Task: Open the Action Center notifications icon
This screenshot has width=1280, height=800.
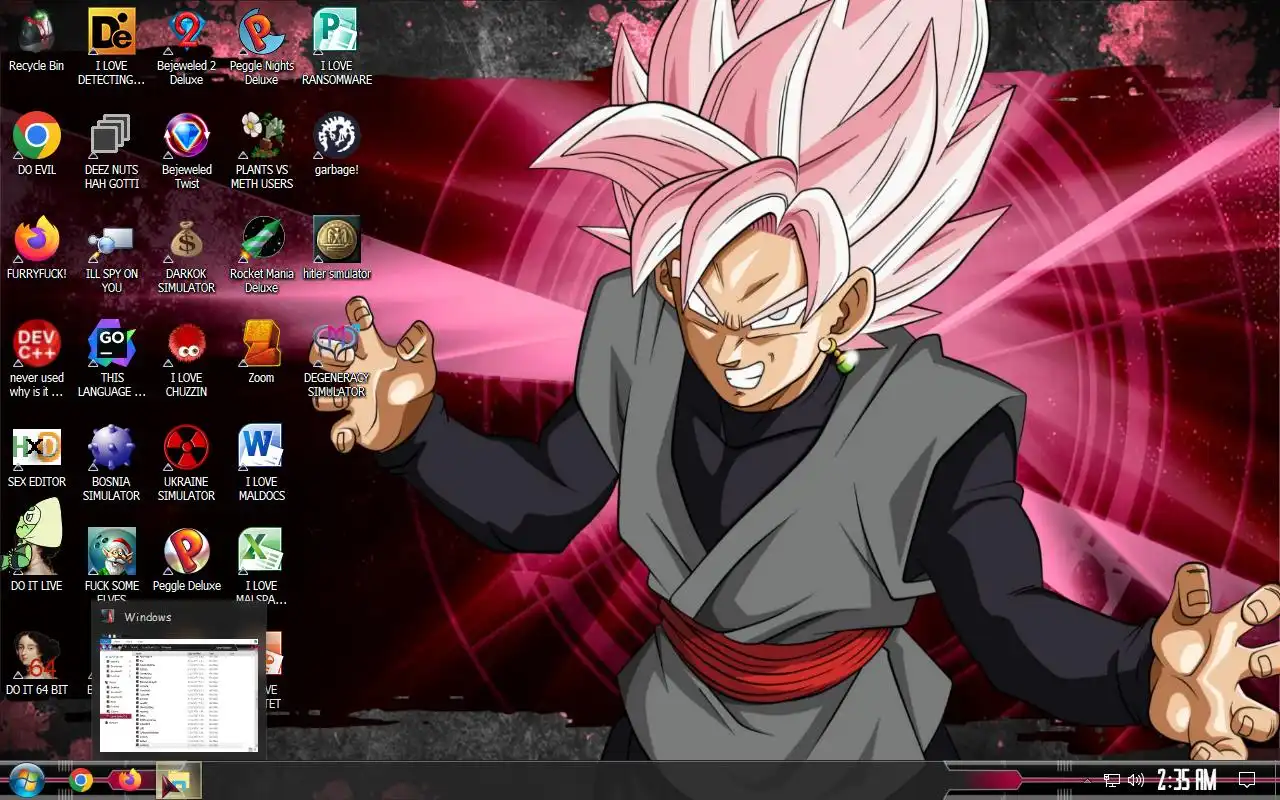Action: (1247, 779)
